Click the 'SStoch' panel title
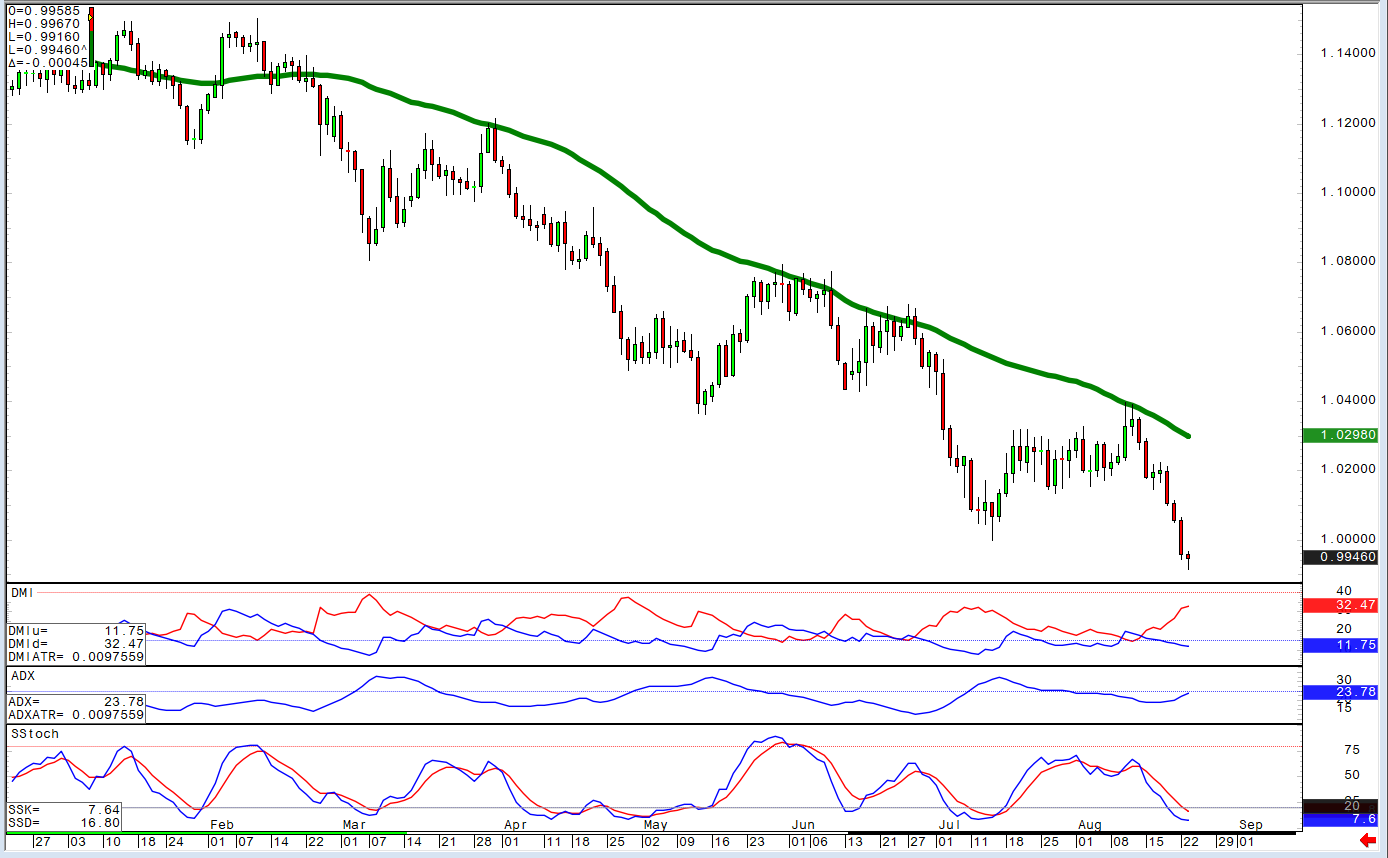This screenshot has width=1388, height=858. pyautogui.click(x=35, y=733)
